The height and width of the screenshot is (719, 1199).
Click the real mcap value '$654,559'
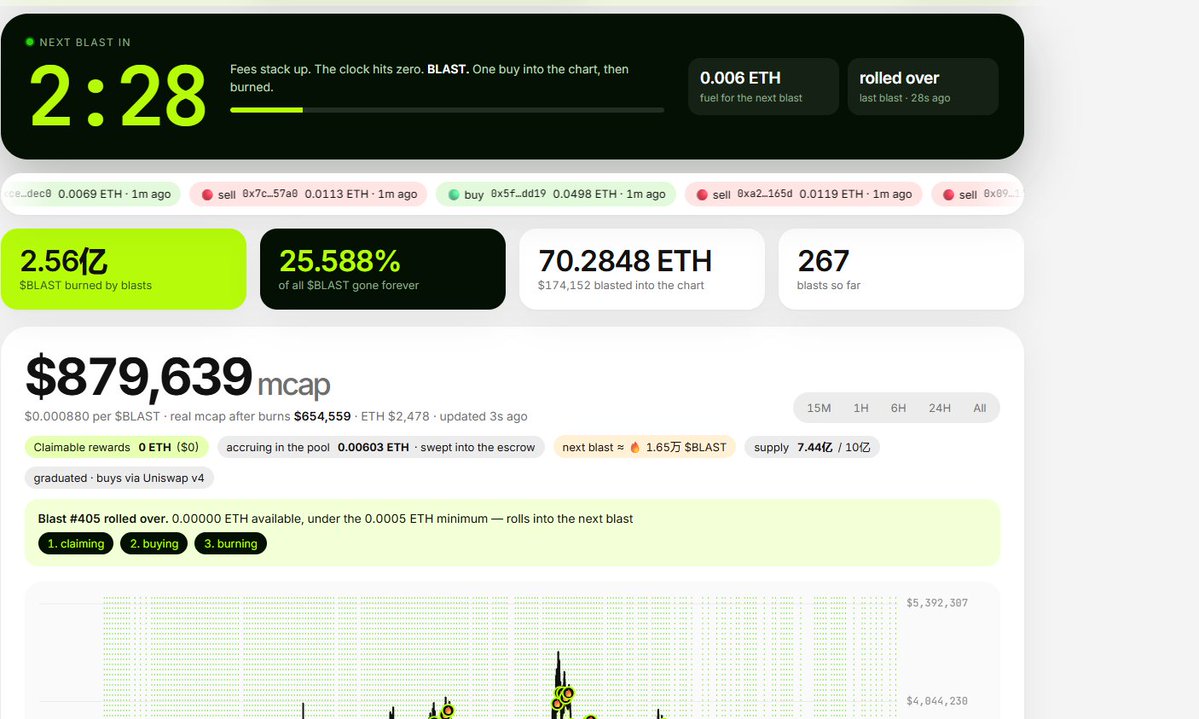[322, 416]
